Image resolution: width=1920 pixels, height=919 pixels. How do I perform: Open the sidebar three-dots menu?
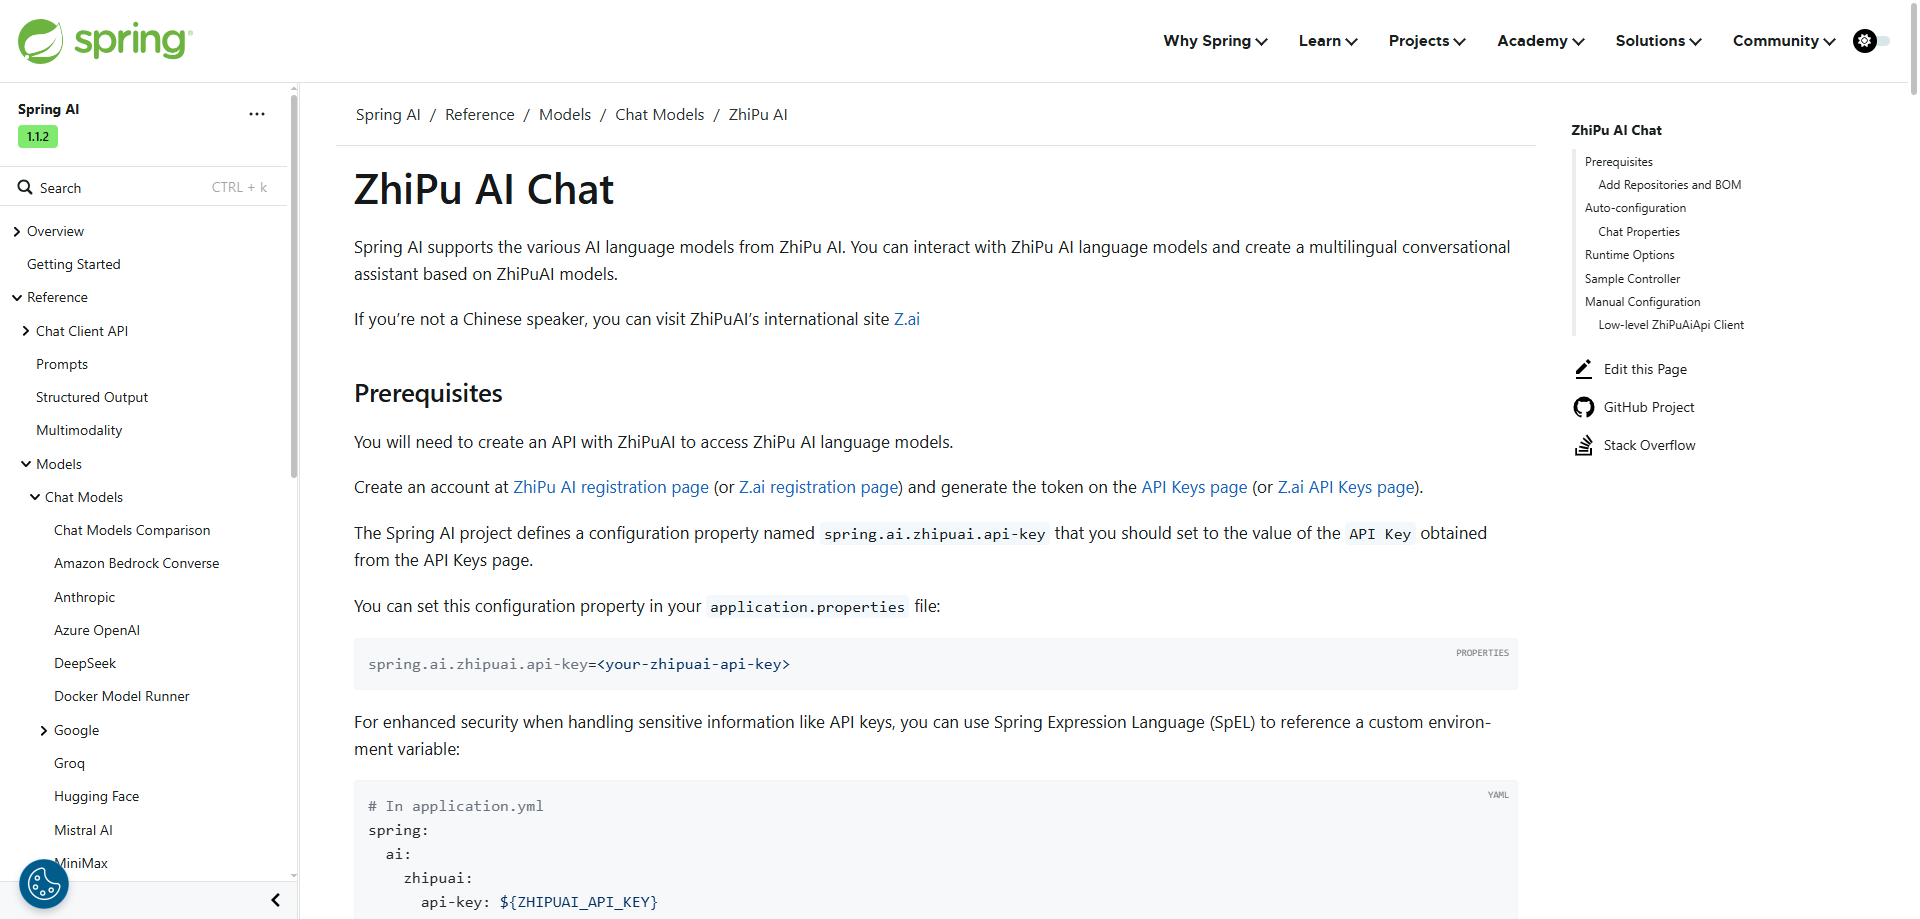click(x=257, y=114)
